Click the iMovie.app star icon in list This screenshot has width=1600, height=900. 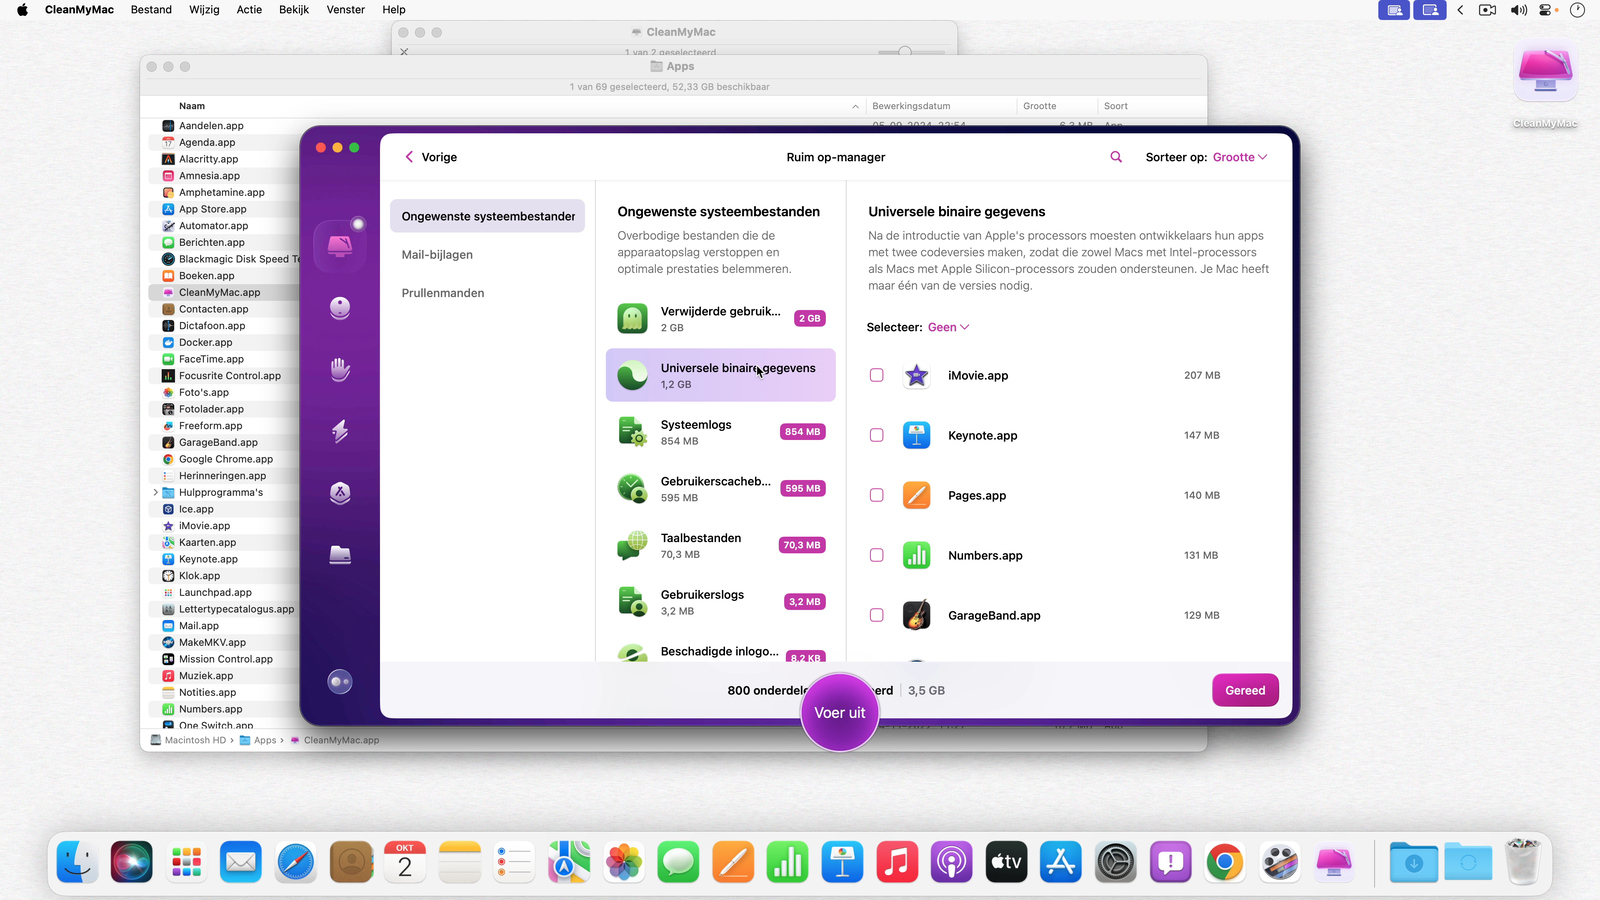coord(917,376)
